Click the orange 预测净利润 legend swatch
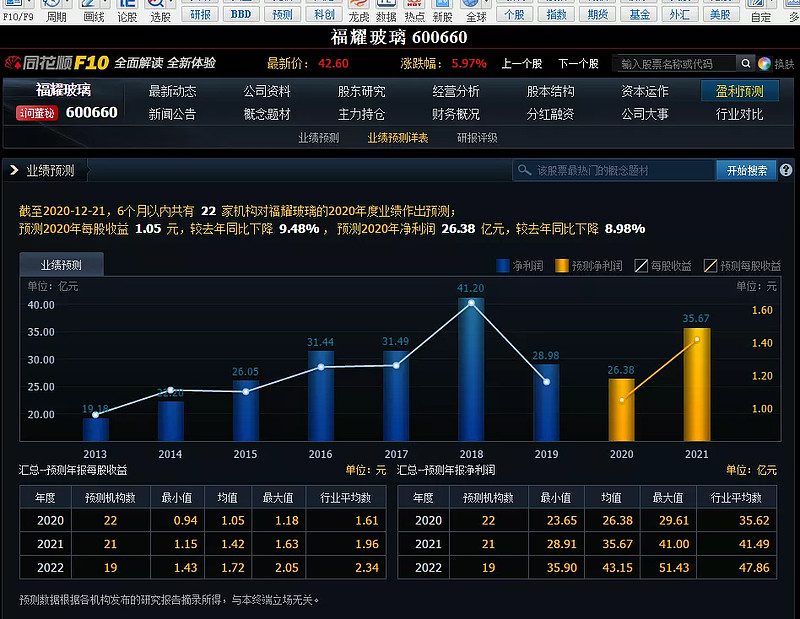The height and width of the screenshot is (619, 800). click(x=562, y=265)
